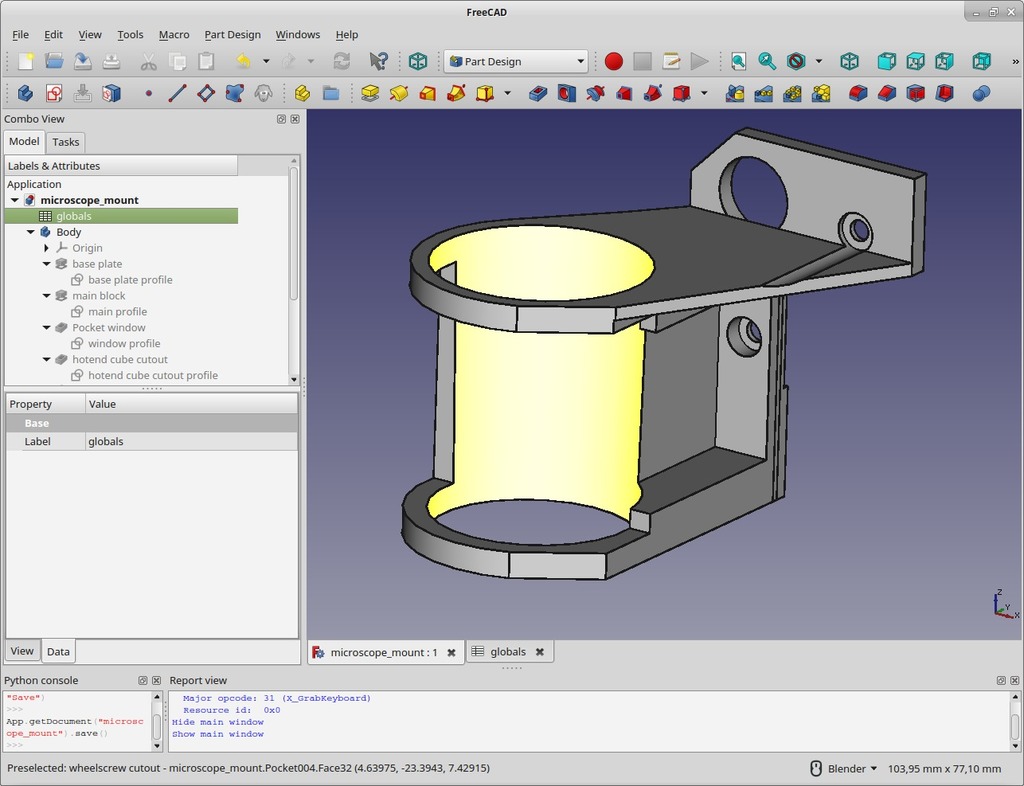Click the Groove tool icon
This screenshot has height=786, width=1024.
pos(595,93)
